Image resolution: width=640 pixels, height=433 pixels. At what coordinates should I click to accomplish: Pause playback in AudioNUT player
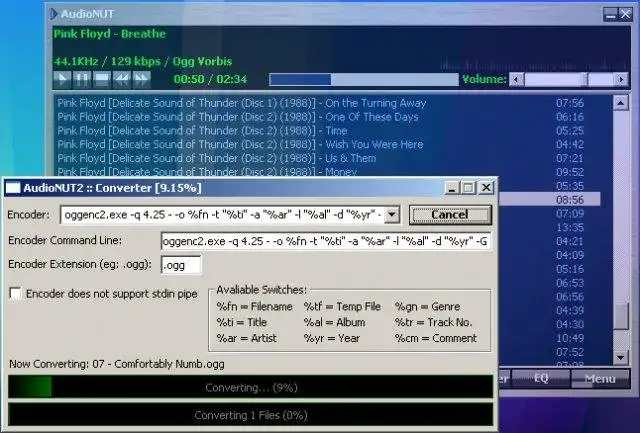82,79
